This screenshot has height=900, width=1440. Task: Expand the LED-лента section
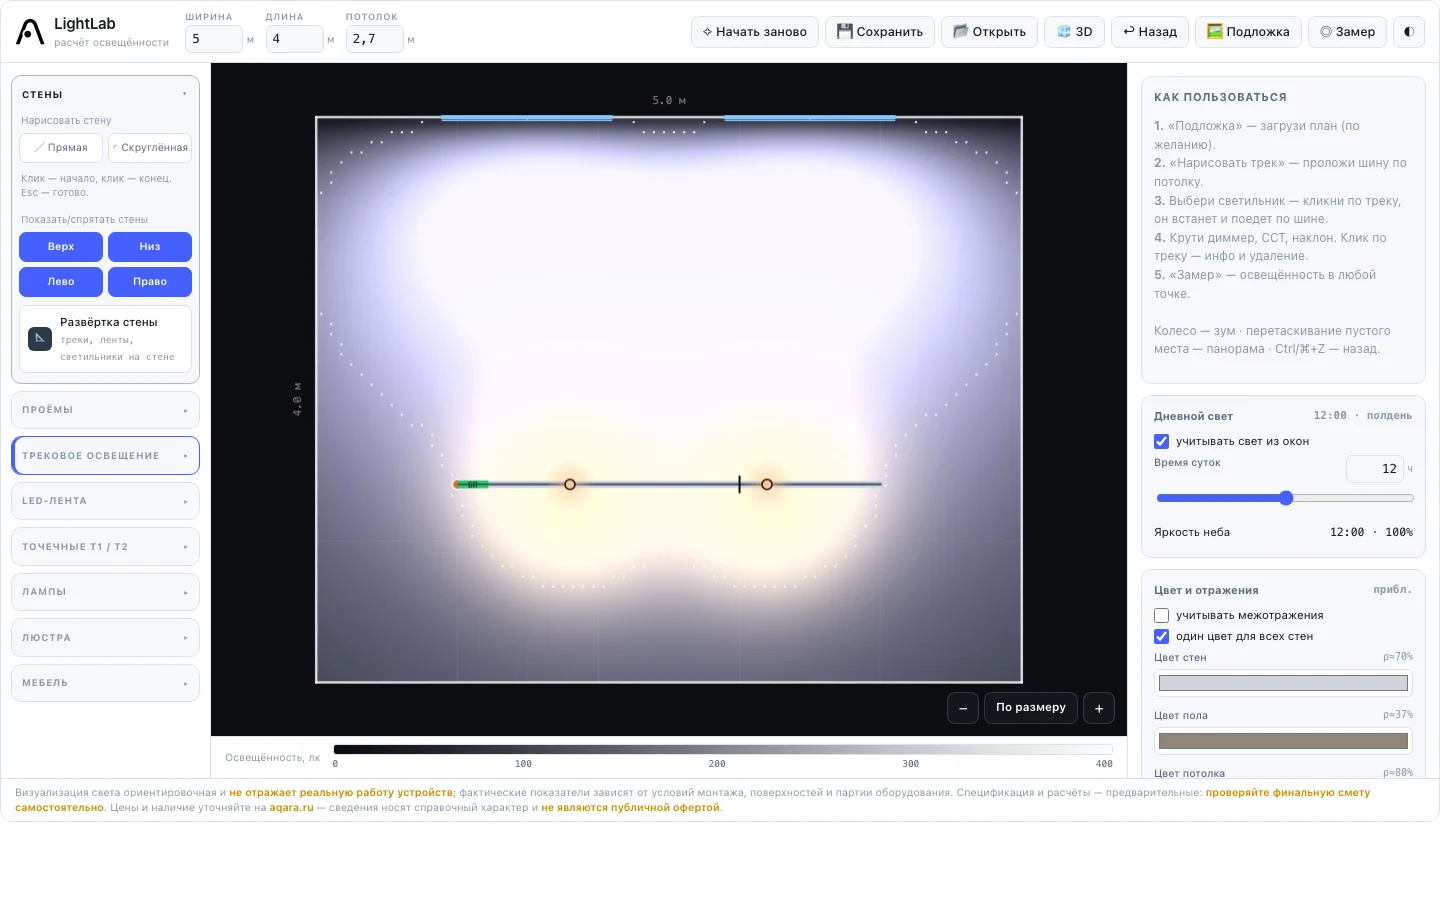(105, 501)
